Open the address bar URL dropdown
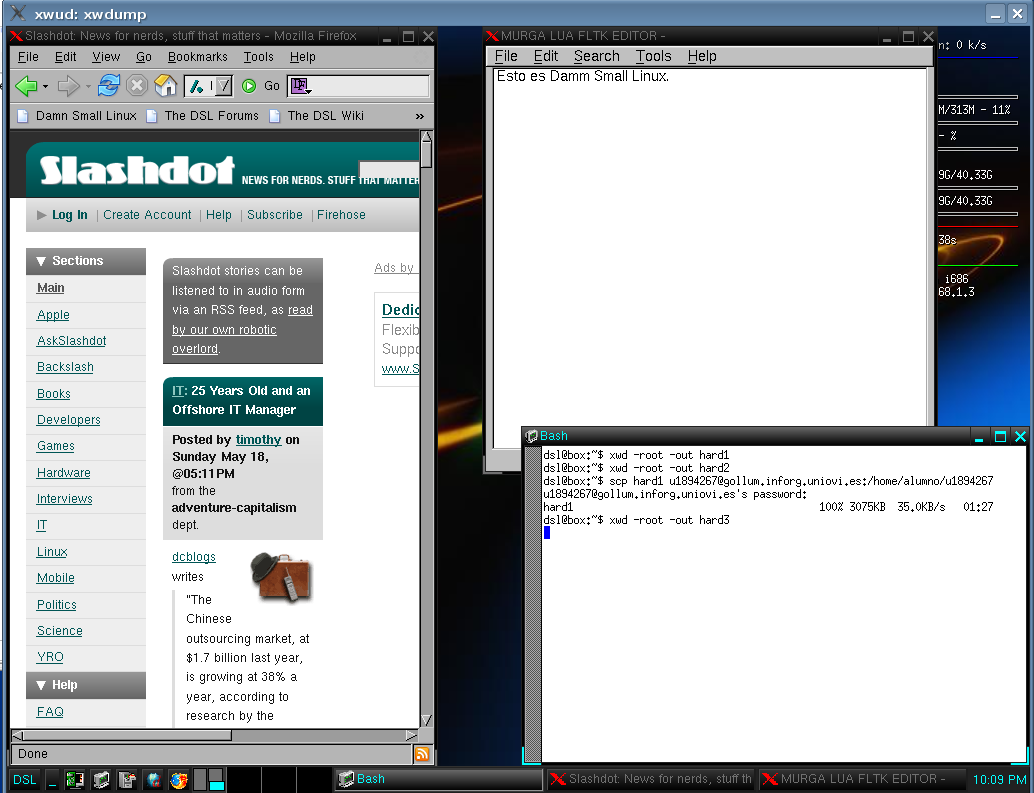The height and width of the screenshot is (793, 1034). pos(224,86)
